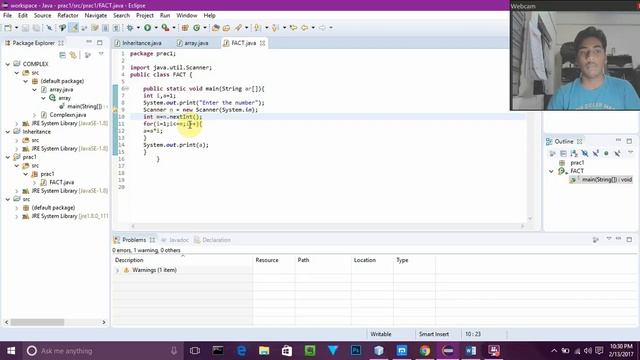Open the Refactor menu
Screen dimensions: 640x360
coord(68,16)
